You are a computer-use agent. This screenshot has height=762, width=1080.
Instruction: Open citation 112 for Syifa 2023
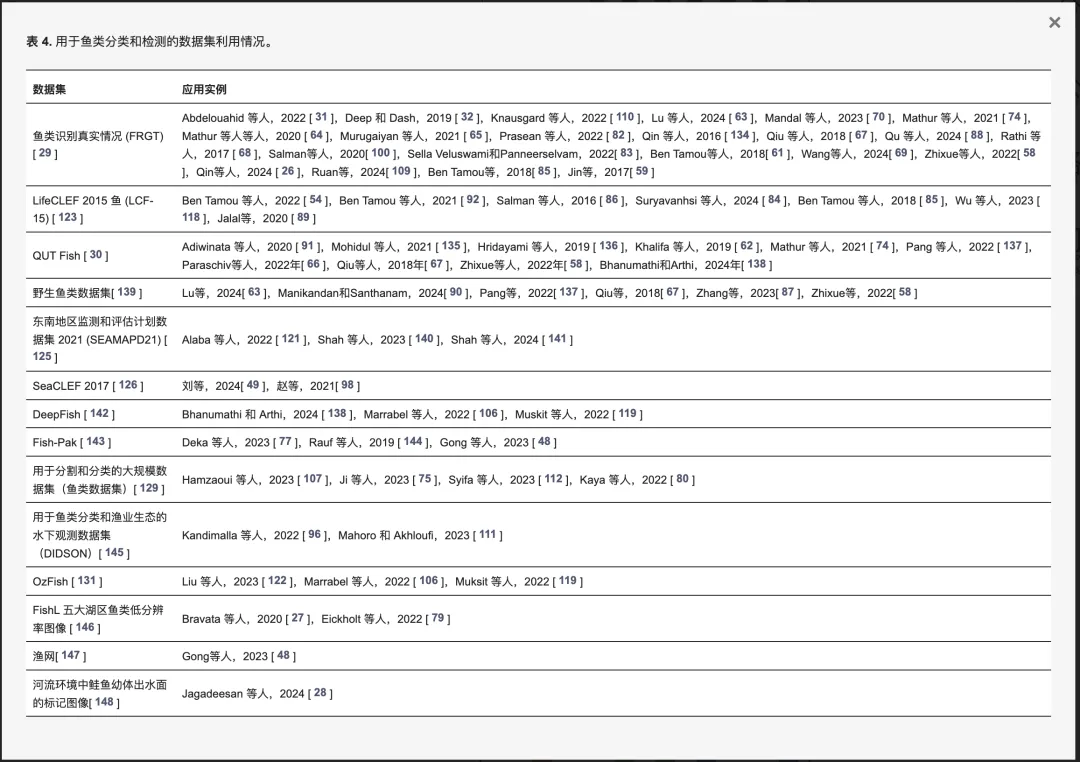pos(553,479)
